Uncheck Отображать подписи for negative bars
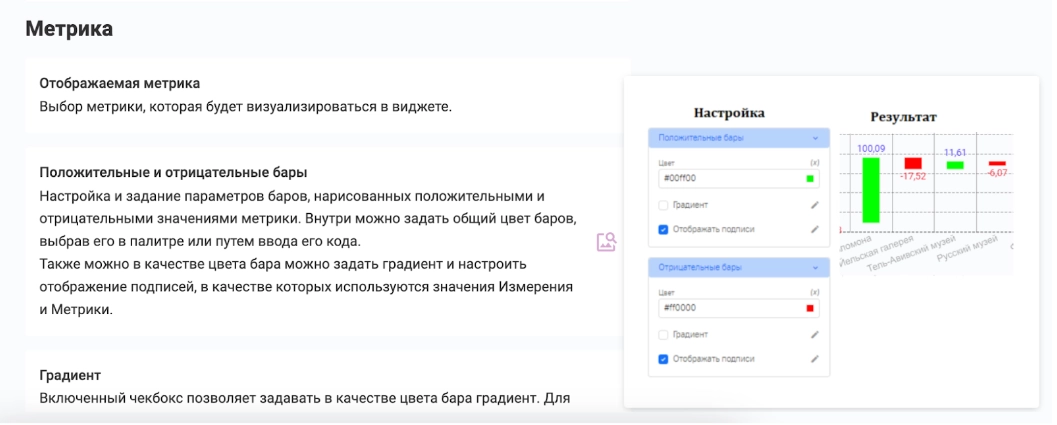 663,358
